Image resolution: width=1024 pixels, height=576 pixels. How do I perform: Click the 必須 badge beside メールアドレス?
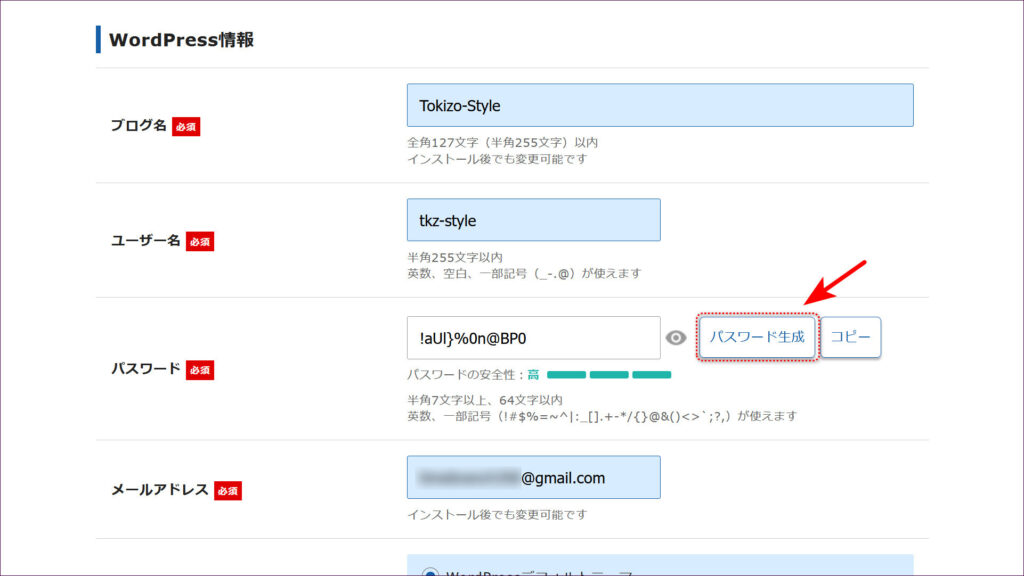click(x=228, y=491)
